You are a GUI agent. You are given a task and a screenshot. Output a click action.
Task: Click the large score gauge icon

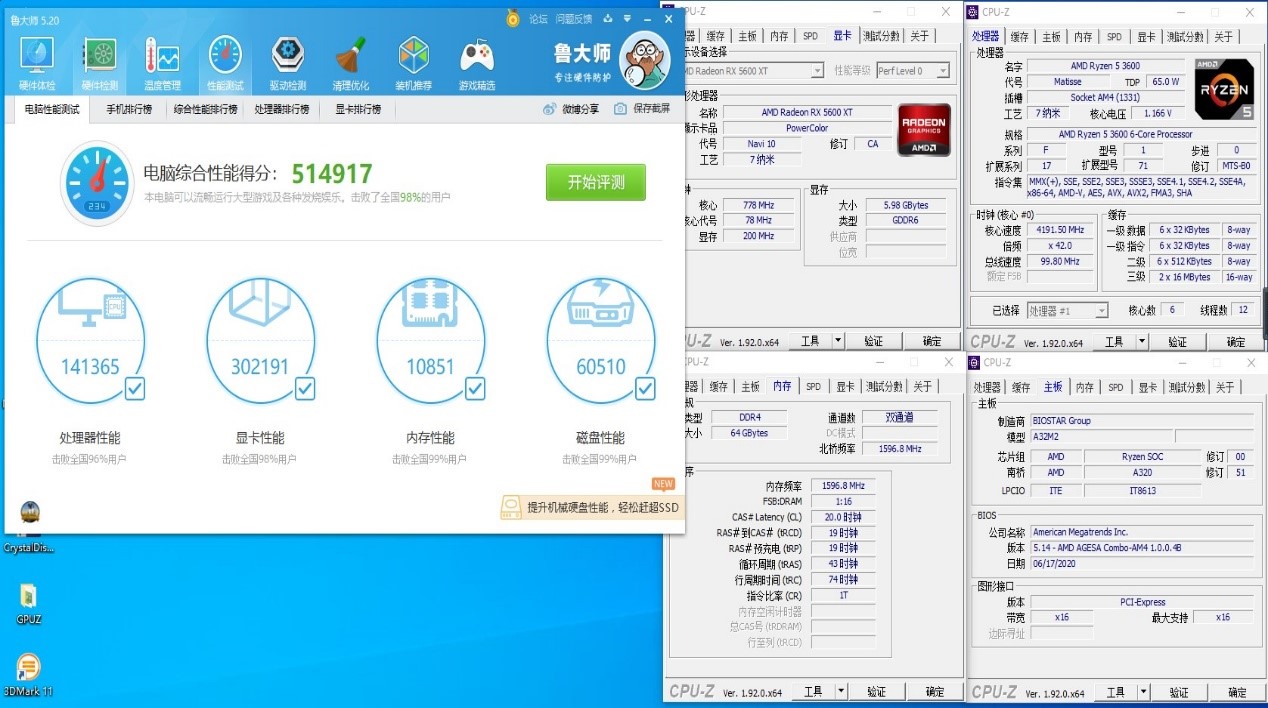point(97,183)
